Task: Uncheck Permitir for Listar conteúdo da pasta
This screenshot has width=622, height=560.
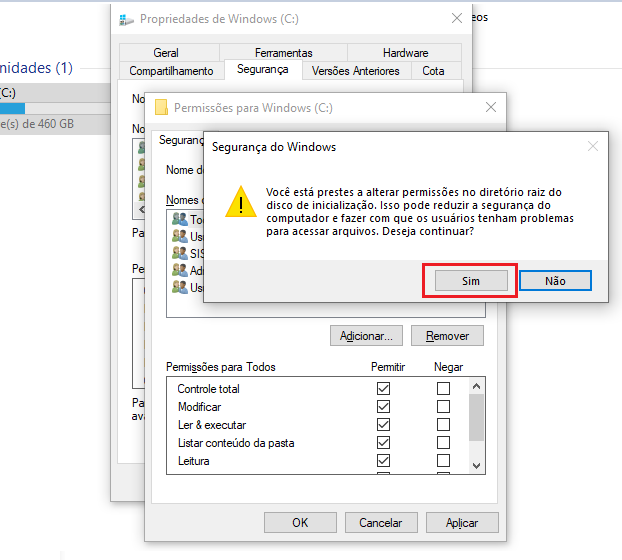Action: pos(384,443)
